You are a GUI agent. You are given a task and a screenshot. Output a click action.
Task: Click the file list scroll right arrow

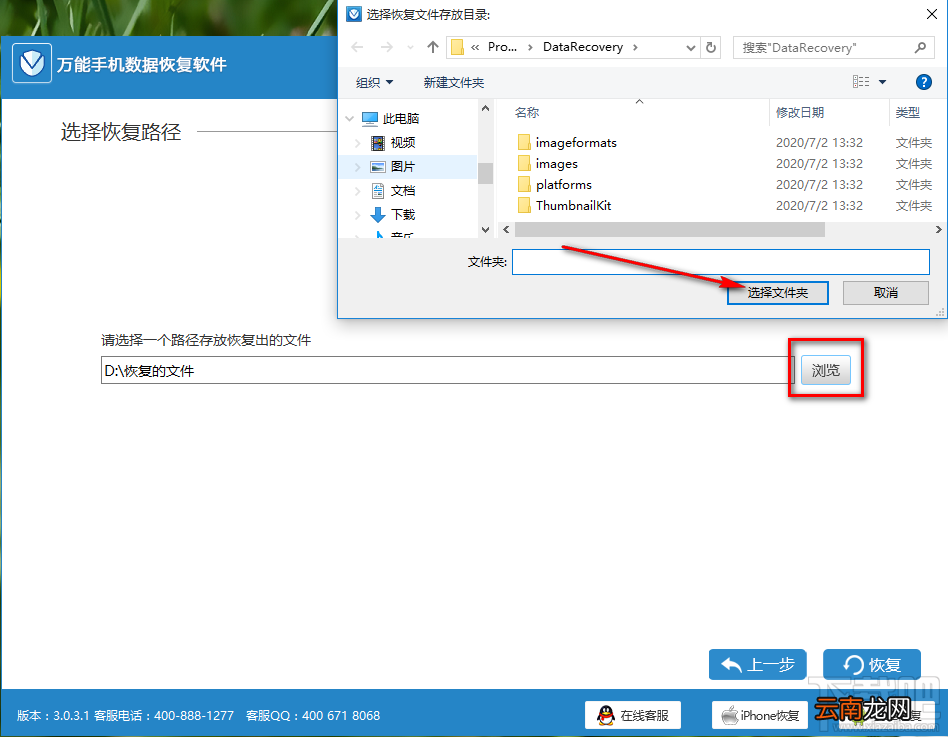pos(938,230)
